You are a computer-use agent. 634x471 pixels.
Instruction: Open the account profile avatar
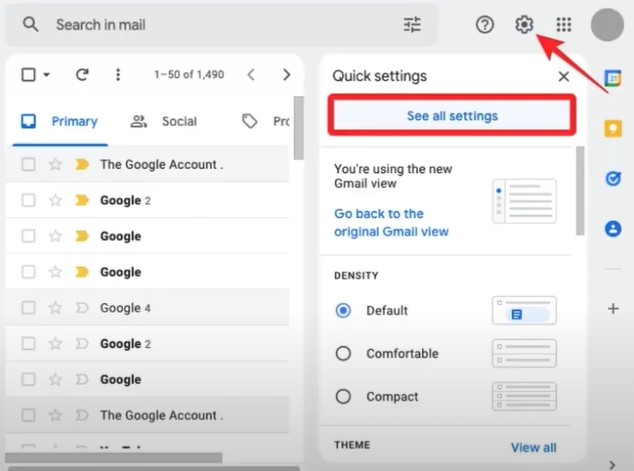pyautogui.click(x=607, y=25)
